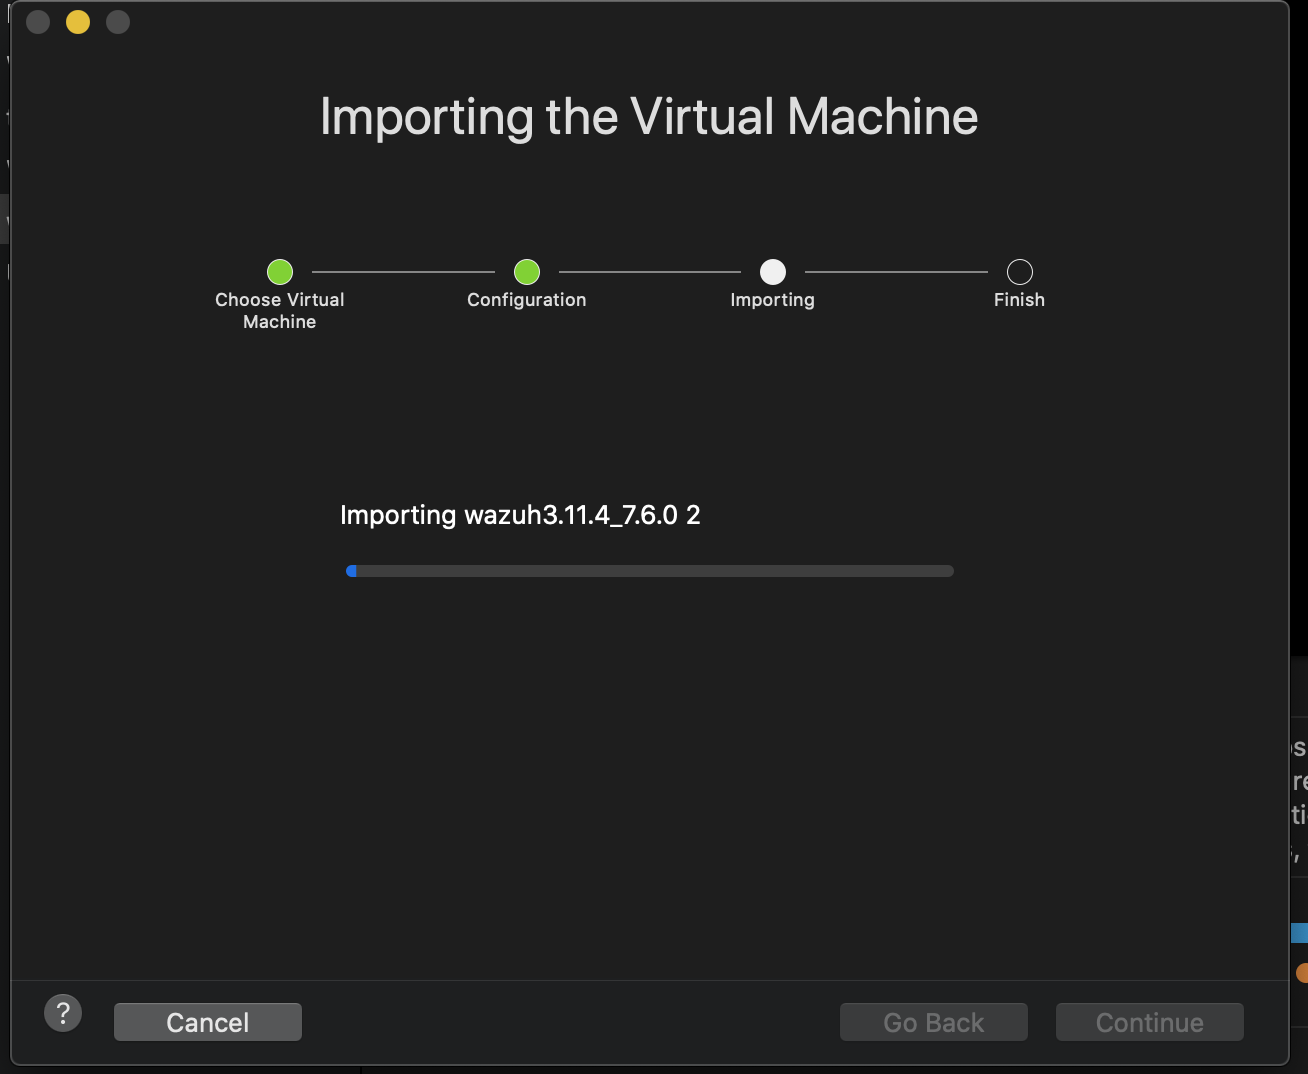This screenshot has height=1074, width=1308.
Task: Click the empty Finish step circle
Action: tap(1019, 272)
